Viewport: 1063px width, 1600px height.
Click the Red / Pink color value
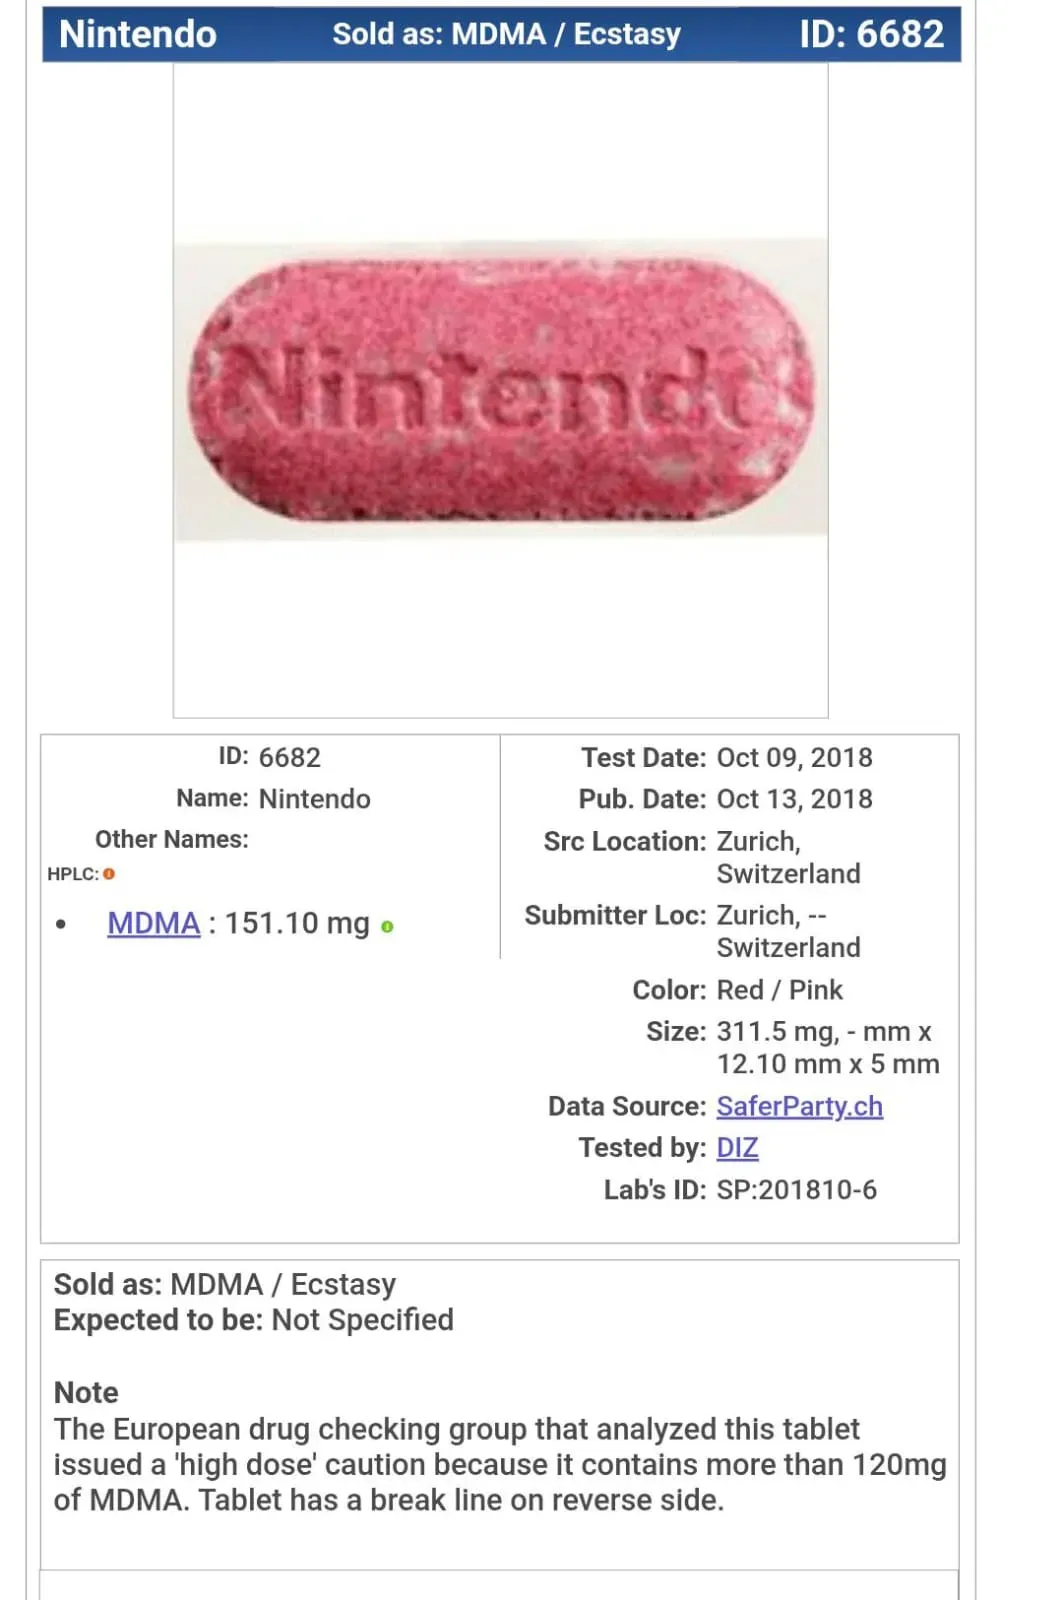click(x=779, y=990)
